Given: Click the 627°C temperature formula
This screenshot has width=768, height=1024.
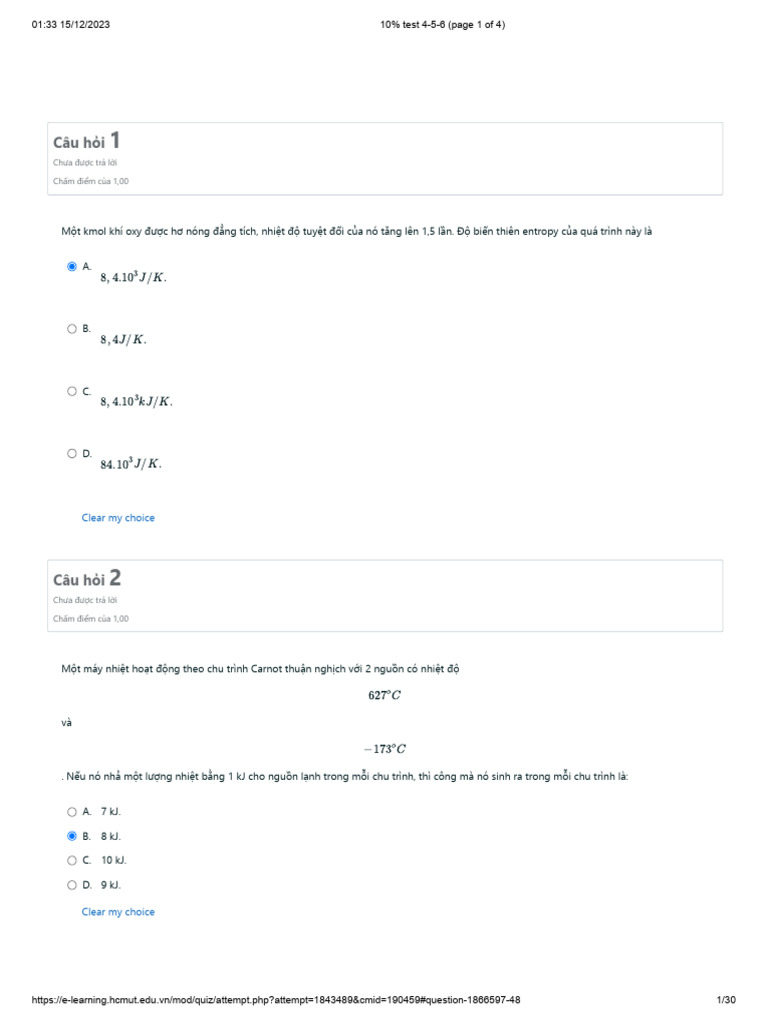Looking at the screenshot, I should coord(384,696).
